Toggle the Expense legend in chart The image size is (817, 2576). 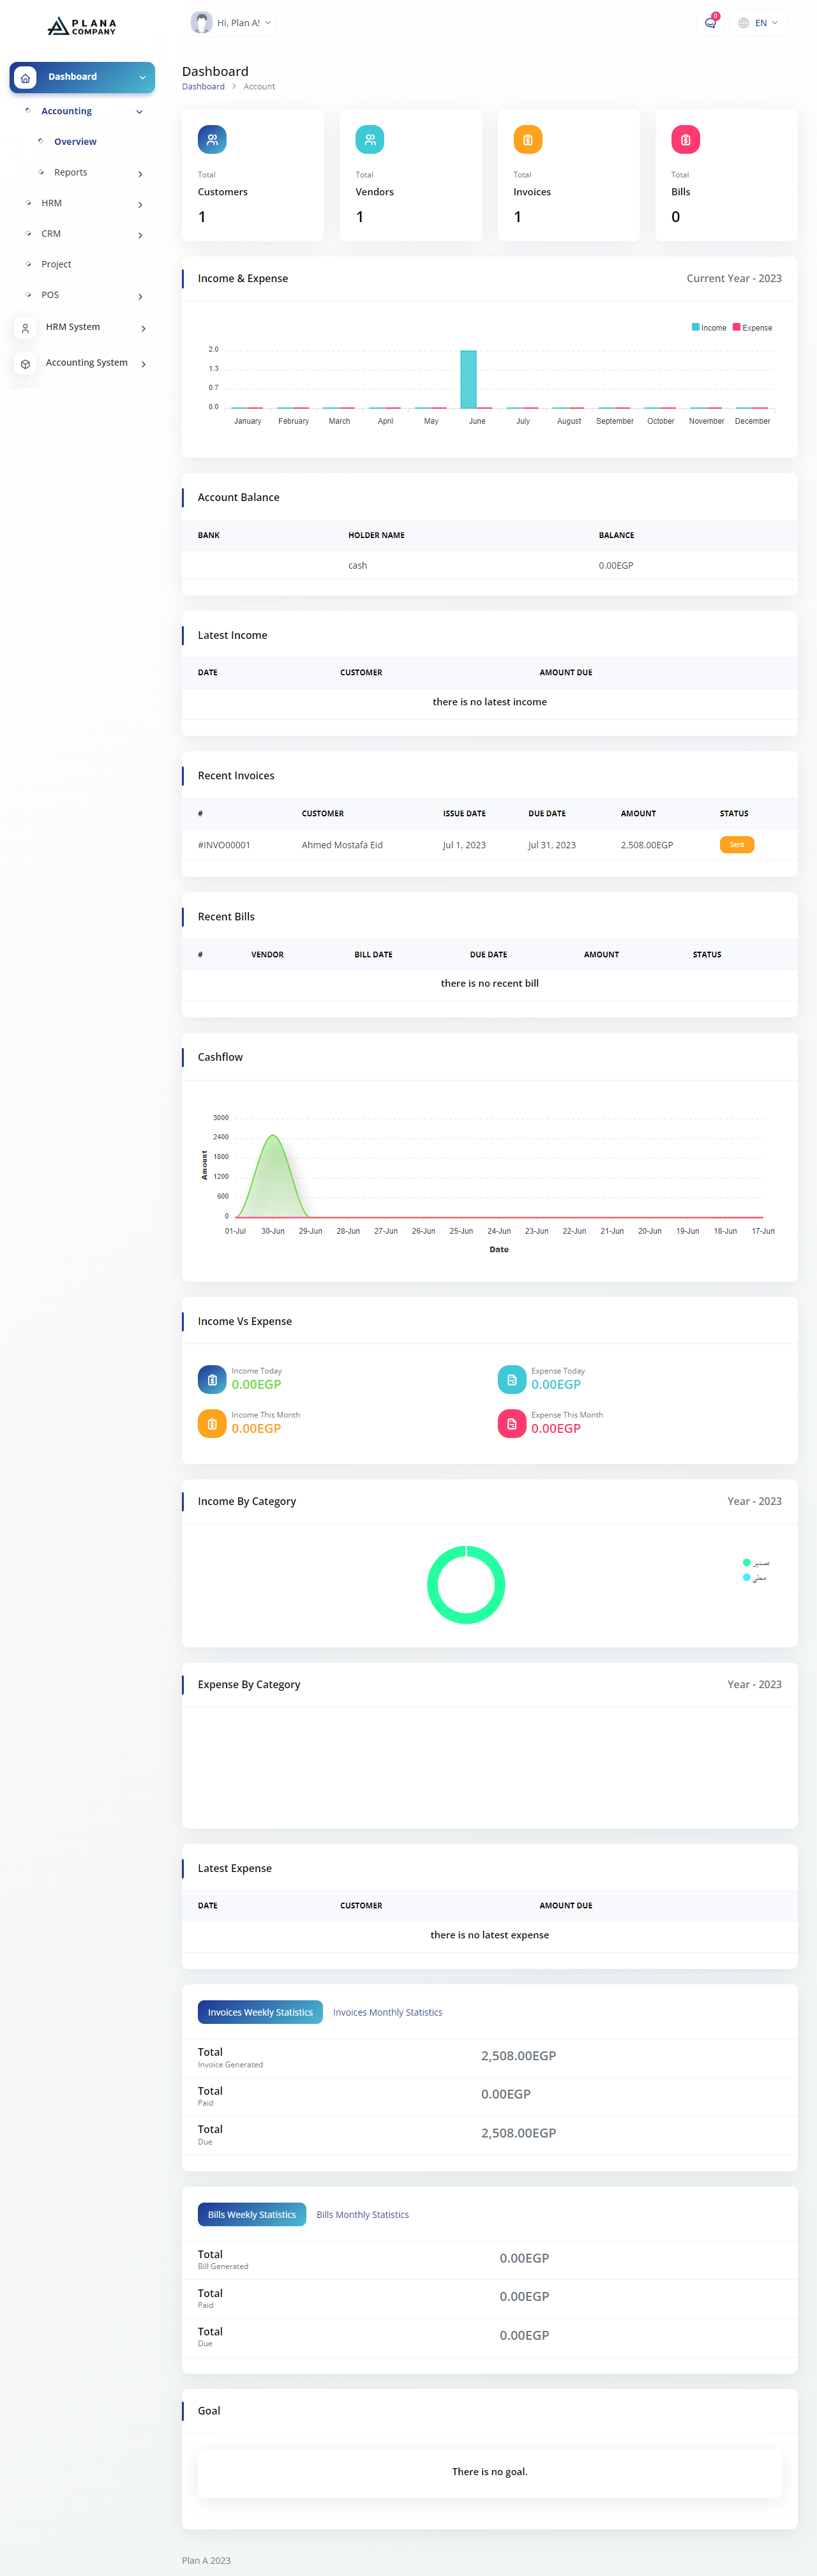point(752,328)
